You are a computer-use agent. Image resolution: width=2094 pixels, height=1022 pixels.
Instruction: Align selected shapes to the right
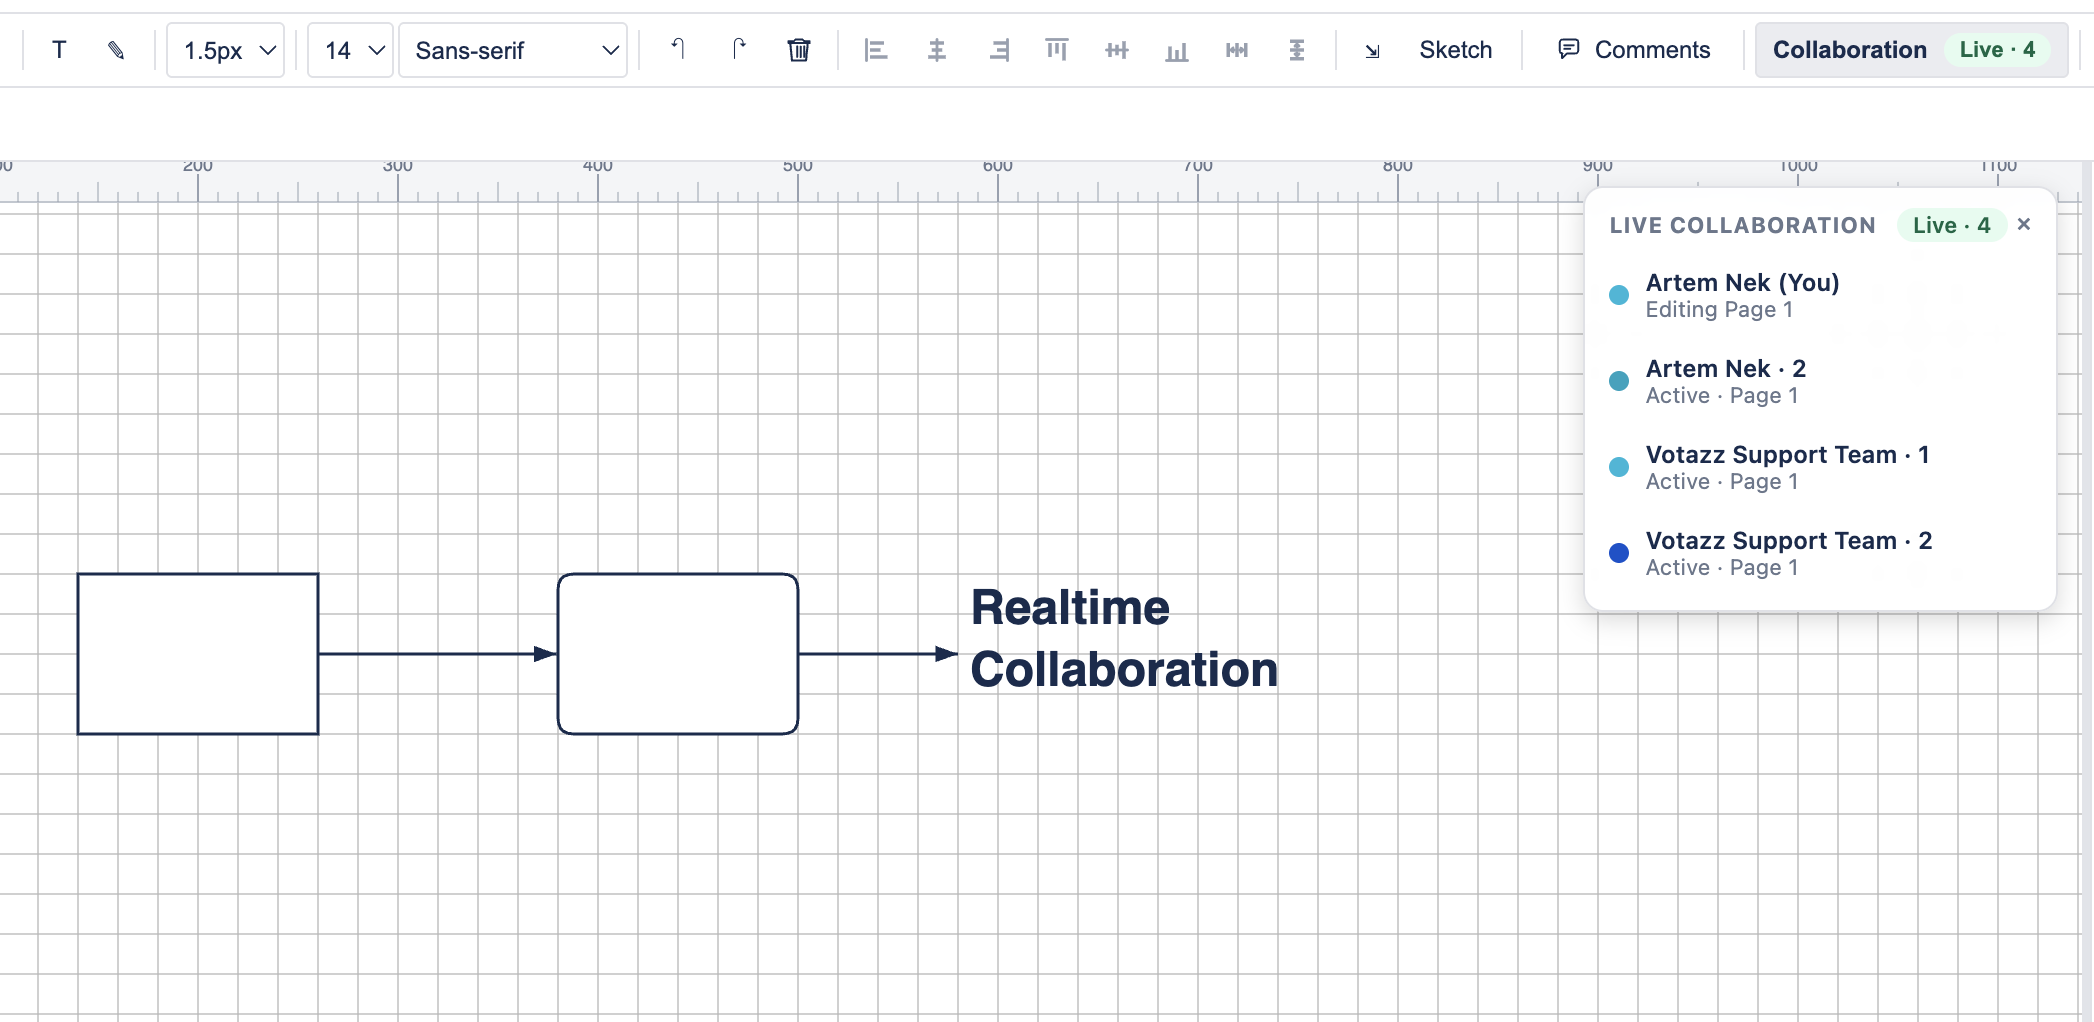(x=998, y=50)
